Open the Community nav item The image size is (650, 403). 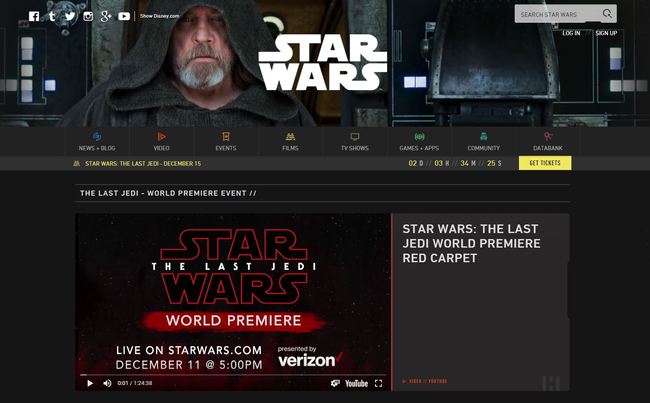coord(484,141)
